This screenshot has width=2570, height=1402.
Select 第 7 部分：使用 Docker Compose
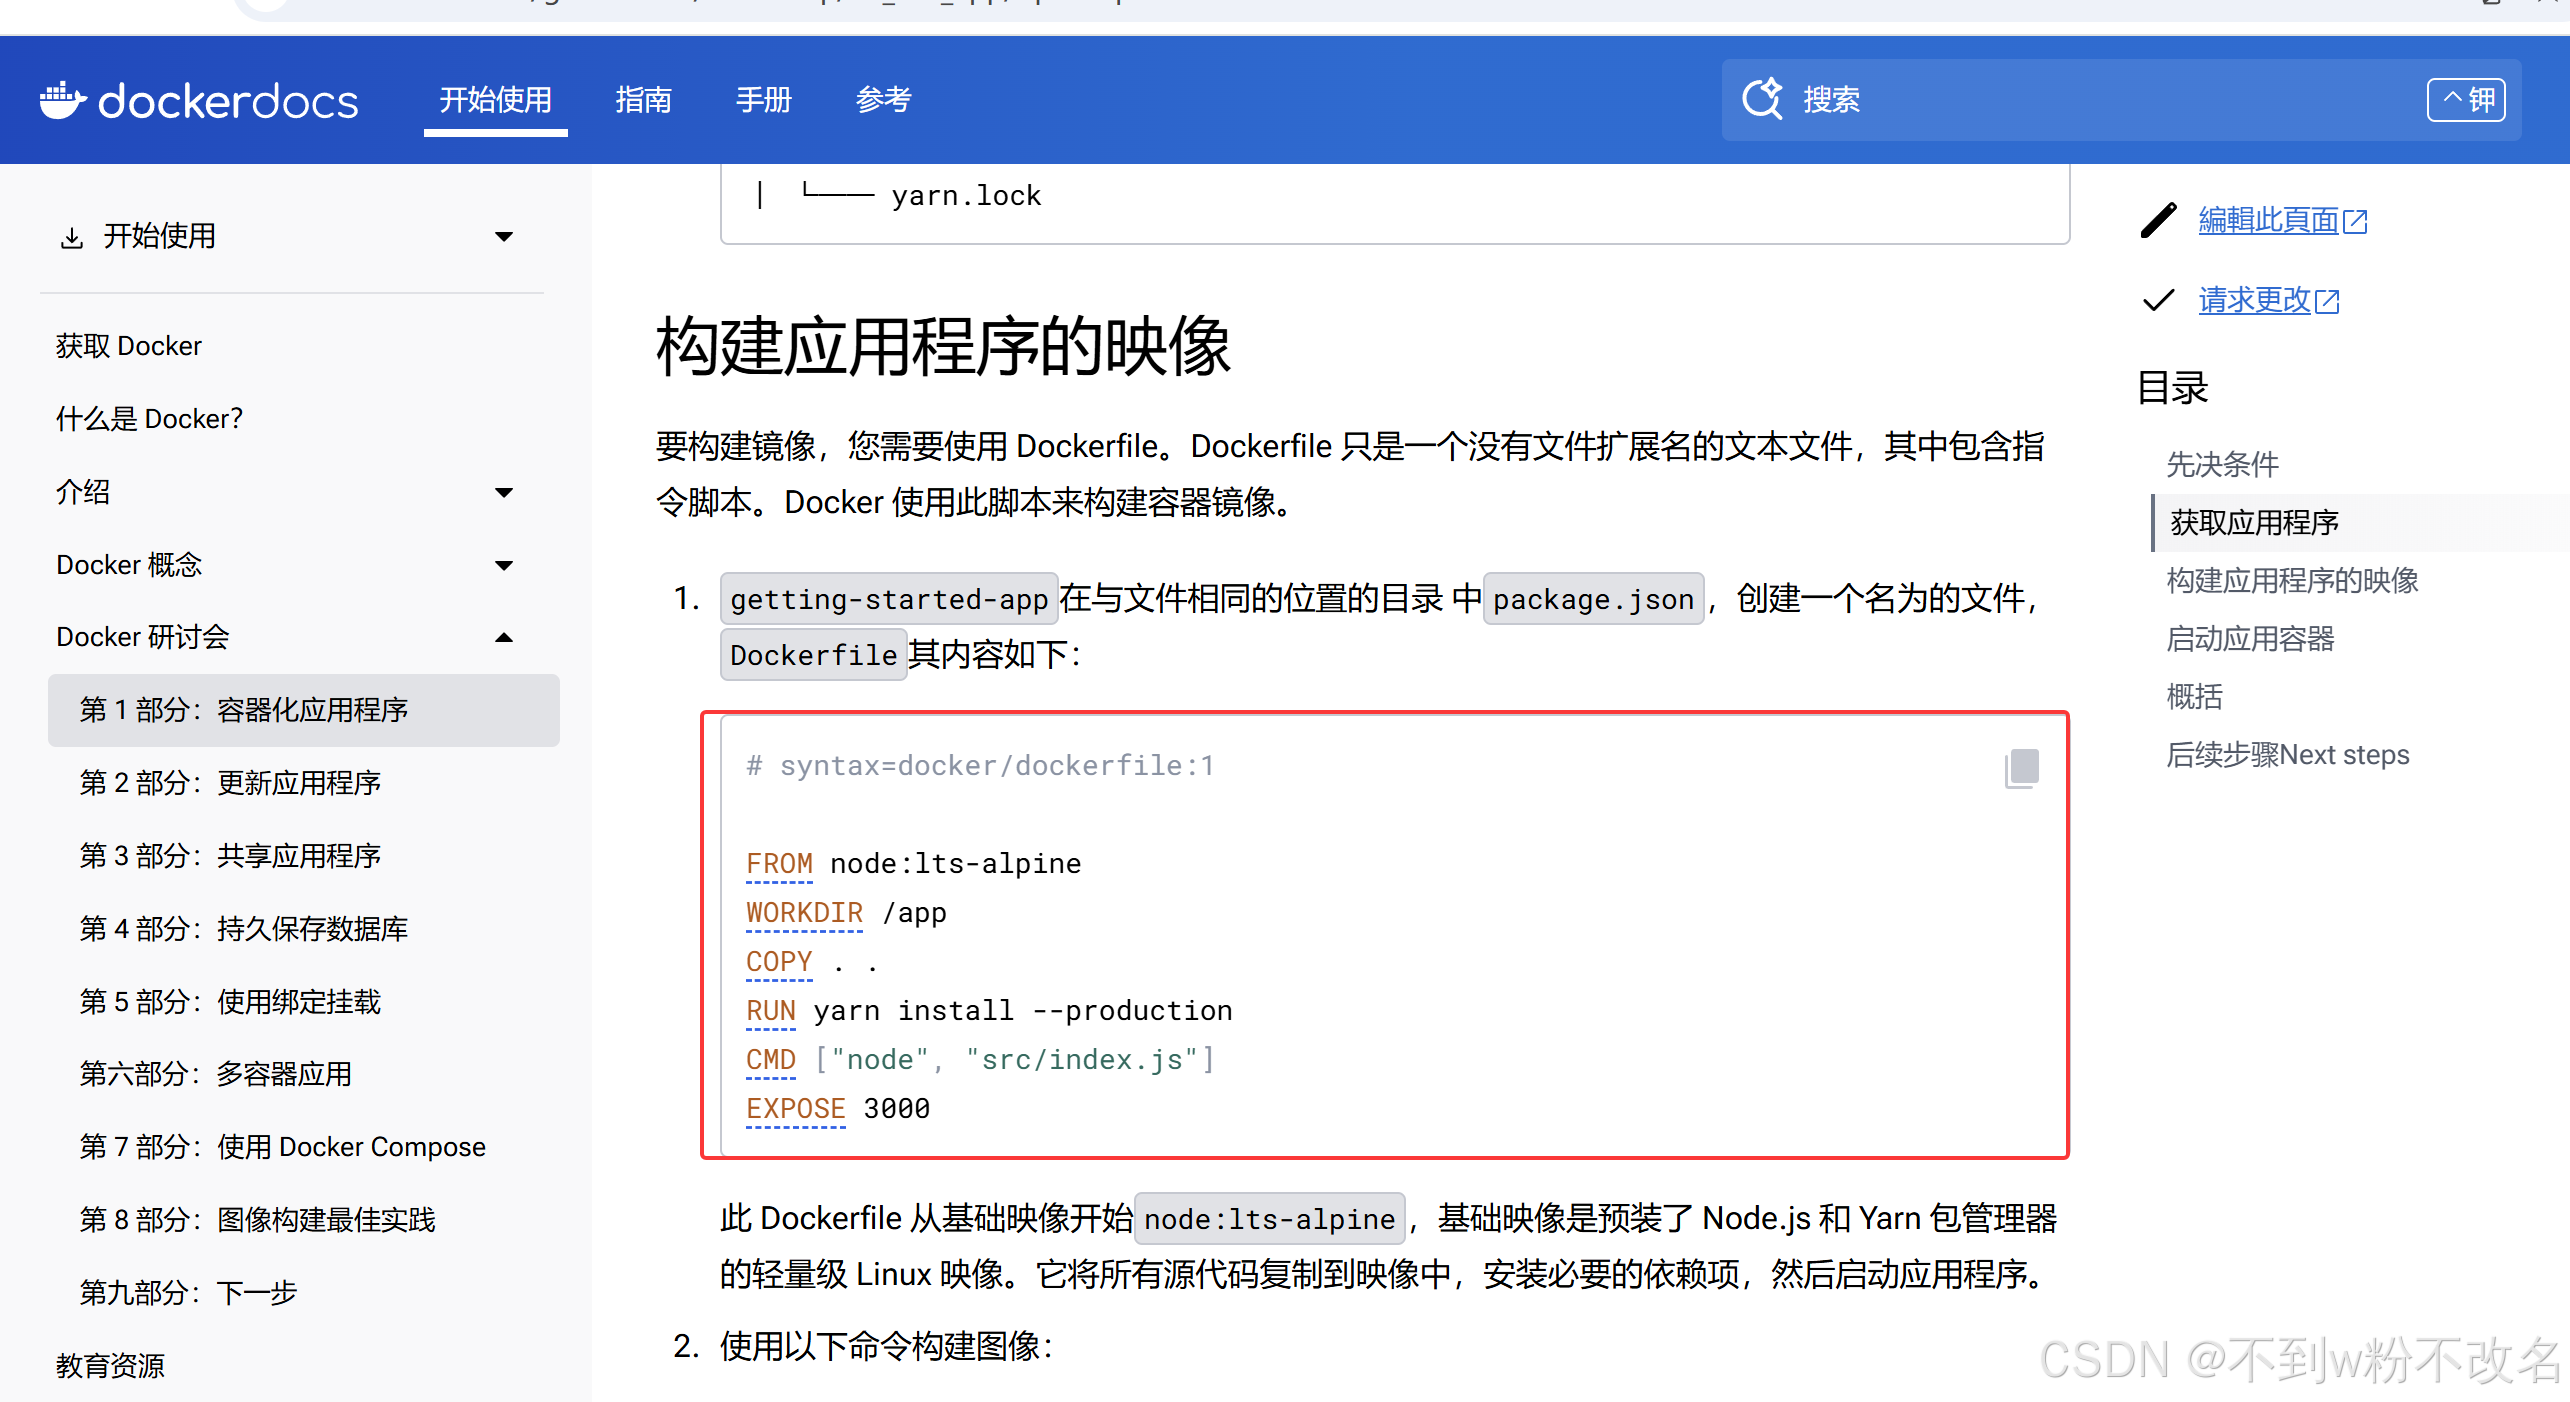tap(283, 1147)
